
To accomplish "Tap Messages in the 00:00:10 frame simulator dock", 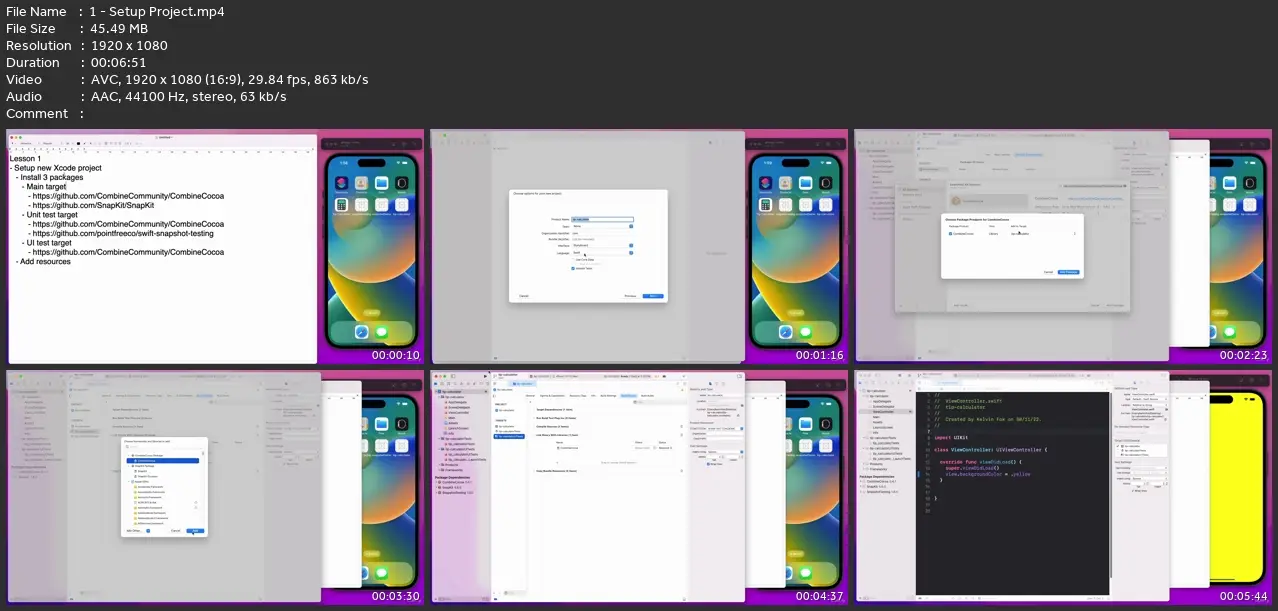I will click(381, 332).
